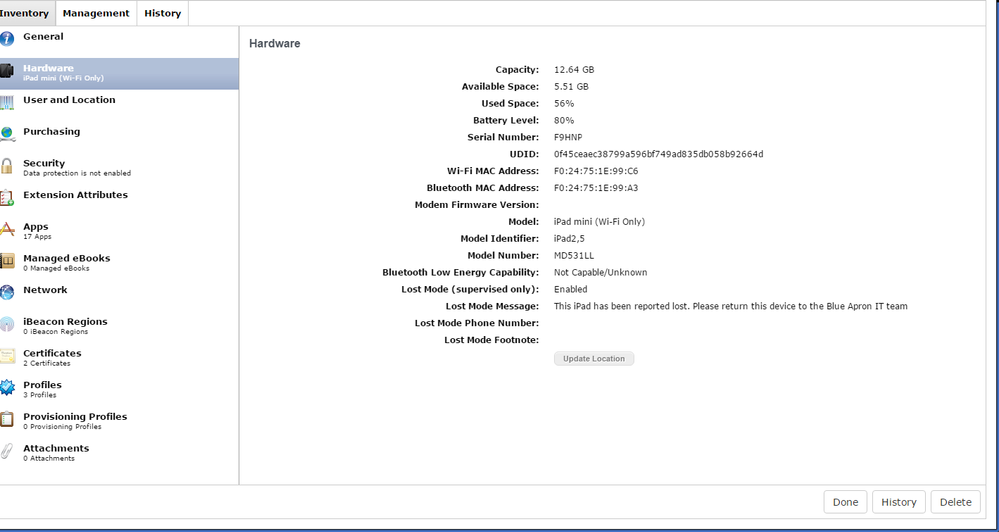Switch to the Inventory tab
Screen dimensions: 999x532
tap(25, 13)
